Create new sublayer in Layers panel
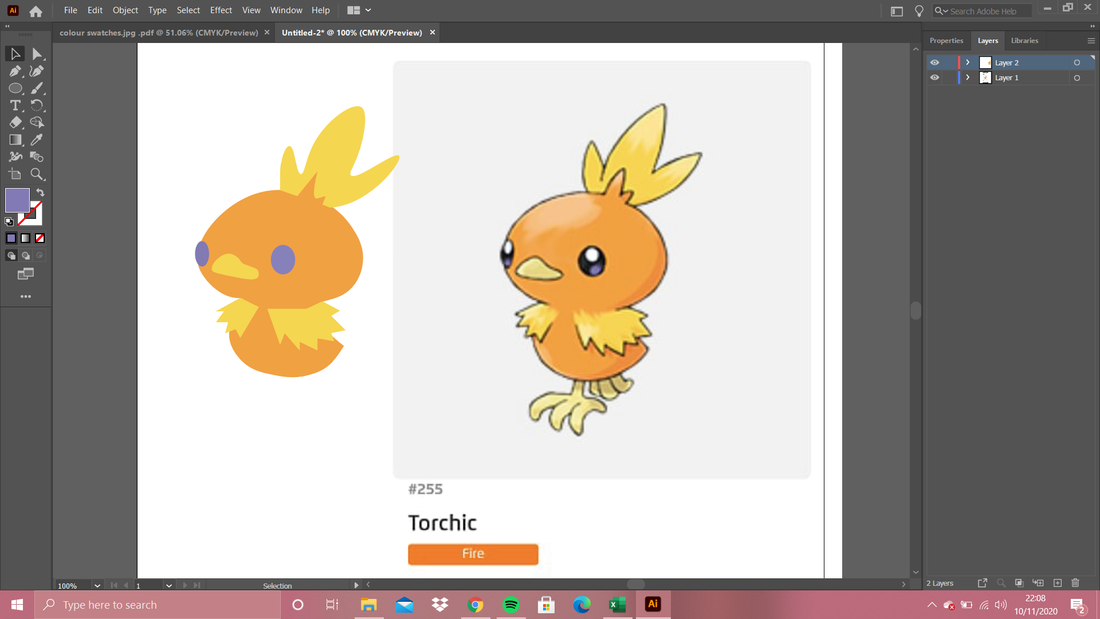 (x=1038, y=583)
